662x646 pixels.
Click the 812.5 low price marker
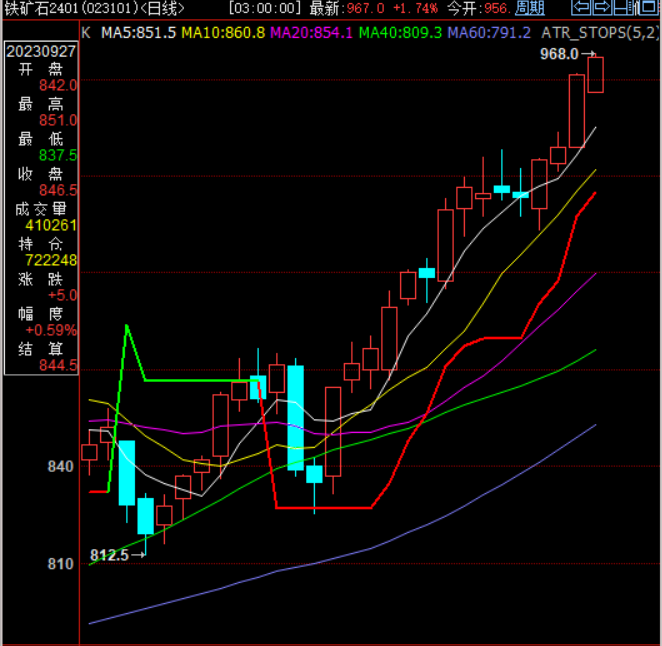coord(110,555)
